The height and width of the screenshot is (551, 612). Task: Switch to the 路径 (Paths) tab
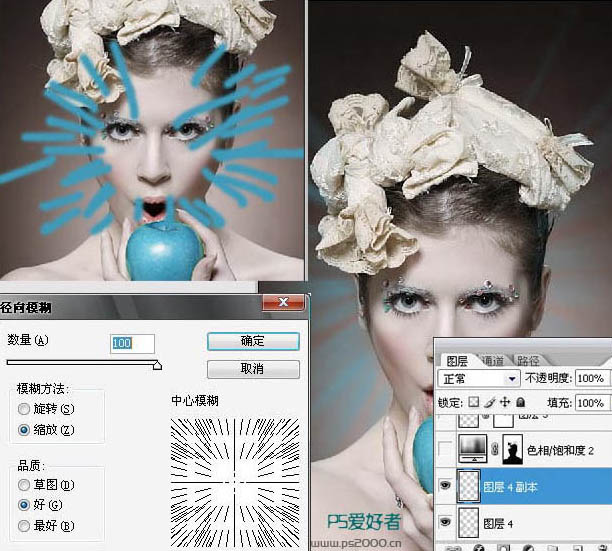coord(526,361)
